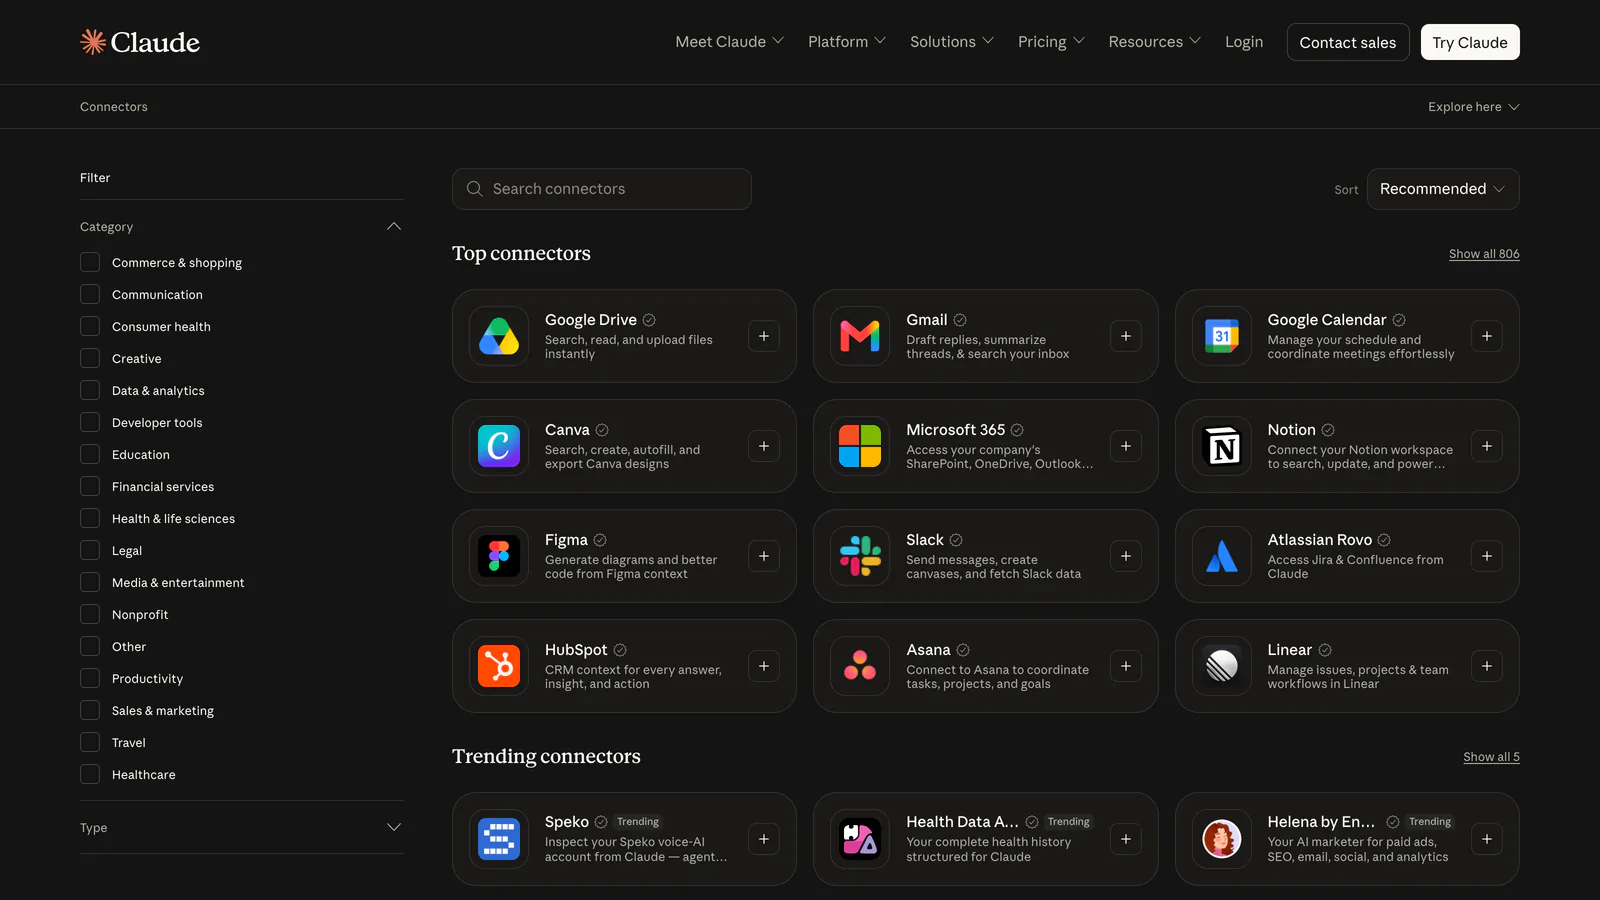The height and width of the screenshot is (900, 1600).
Task: Check the Financial services filter
Action: pyautogui.click(x=90, y=486)
